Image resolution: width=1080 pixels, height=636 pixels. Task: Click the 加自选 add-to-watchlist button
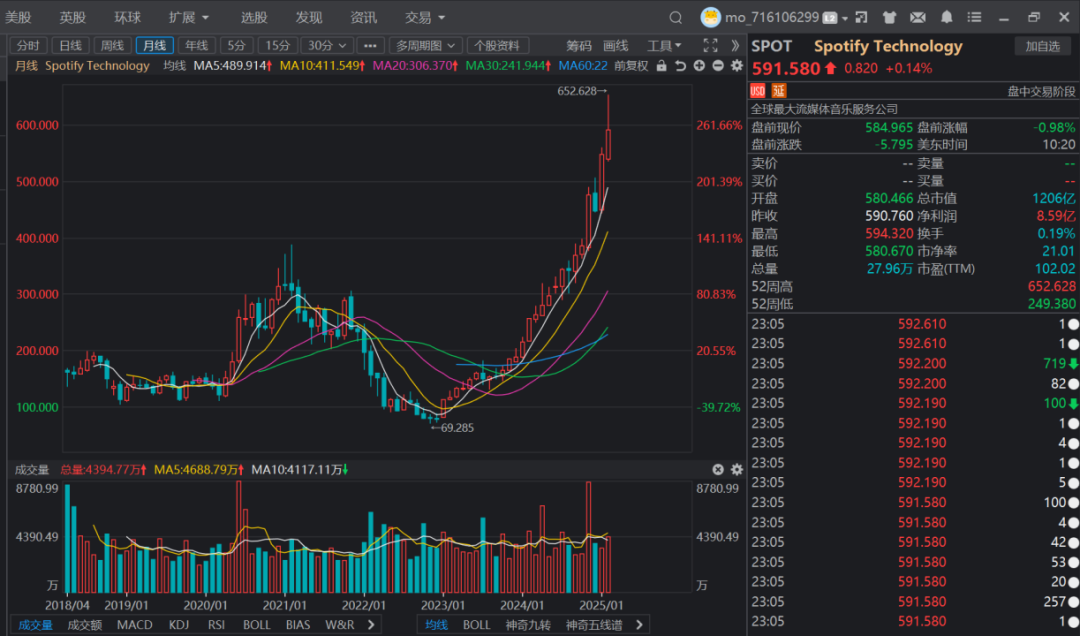tap(1043, 46)
